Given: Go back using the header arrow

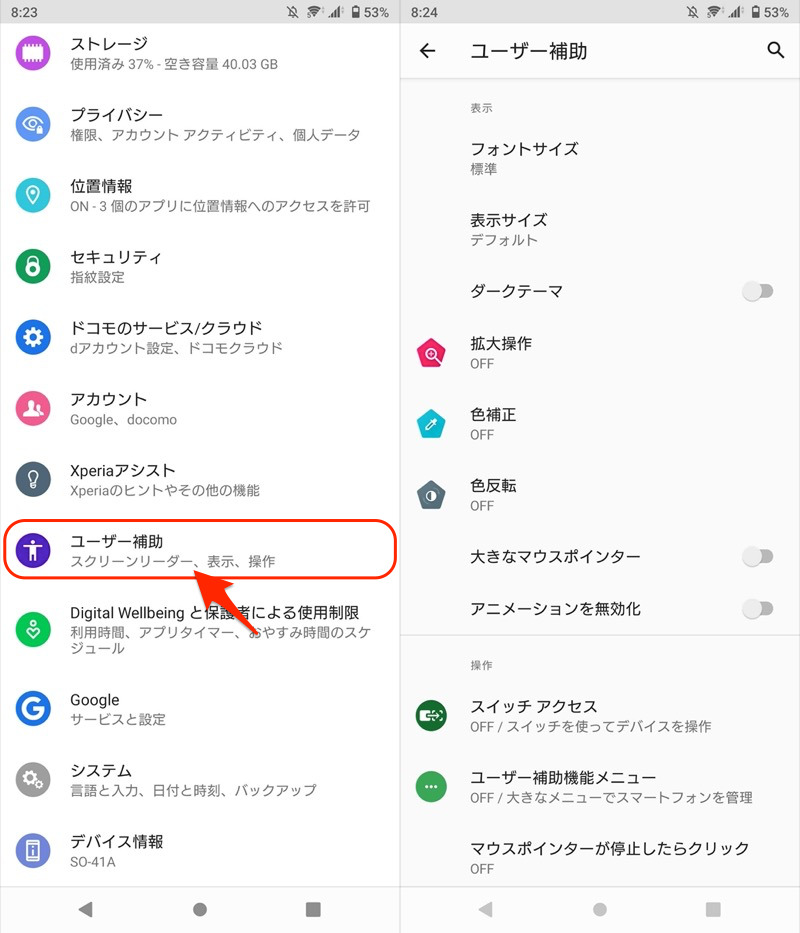Looking at the screenshot, I should click(427, 51).
